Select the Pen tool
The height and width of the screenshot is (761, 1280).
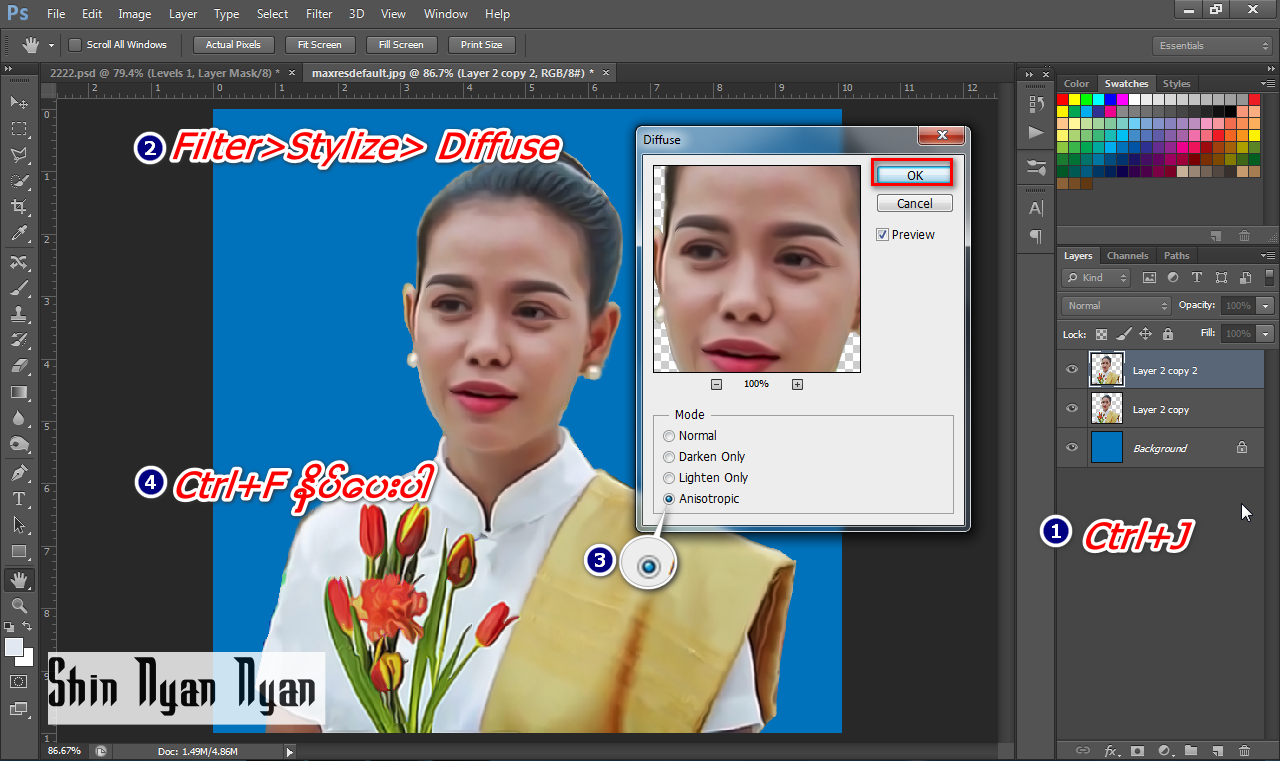(19, 472)
